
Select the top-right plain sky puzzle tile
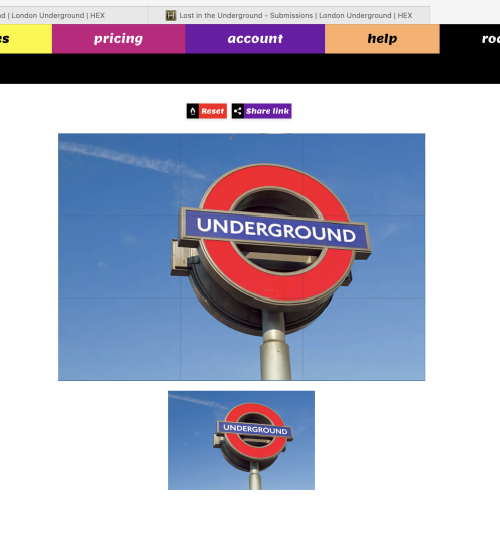click(x=364, y=174)
